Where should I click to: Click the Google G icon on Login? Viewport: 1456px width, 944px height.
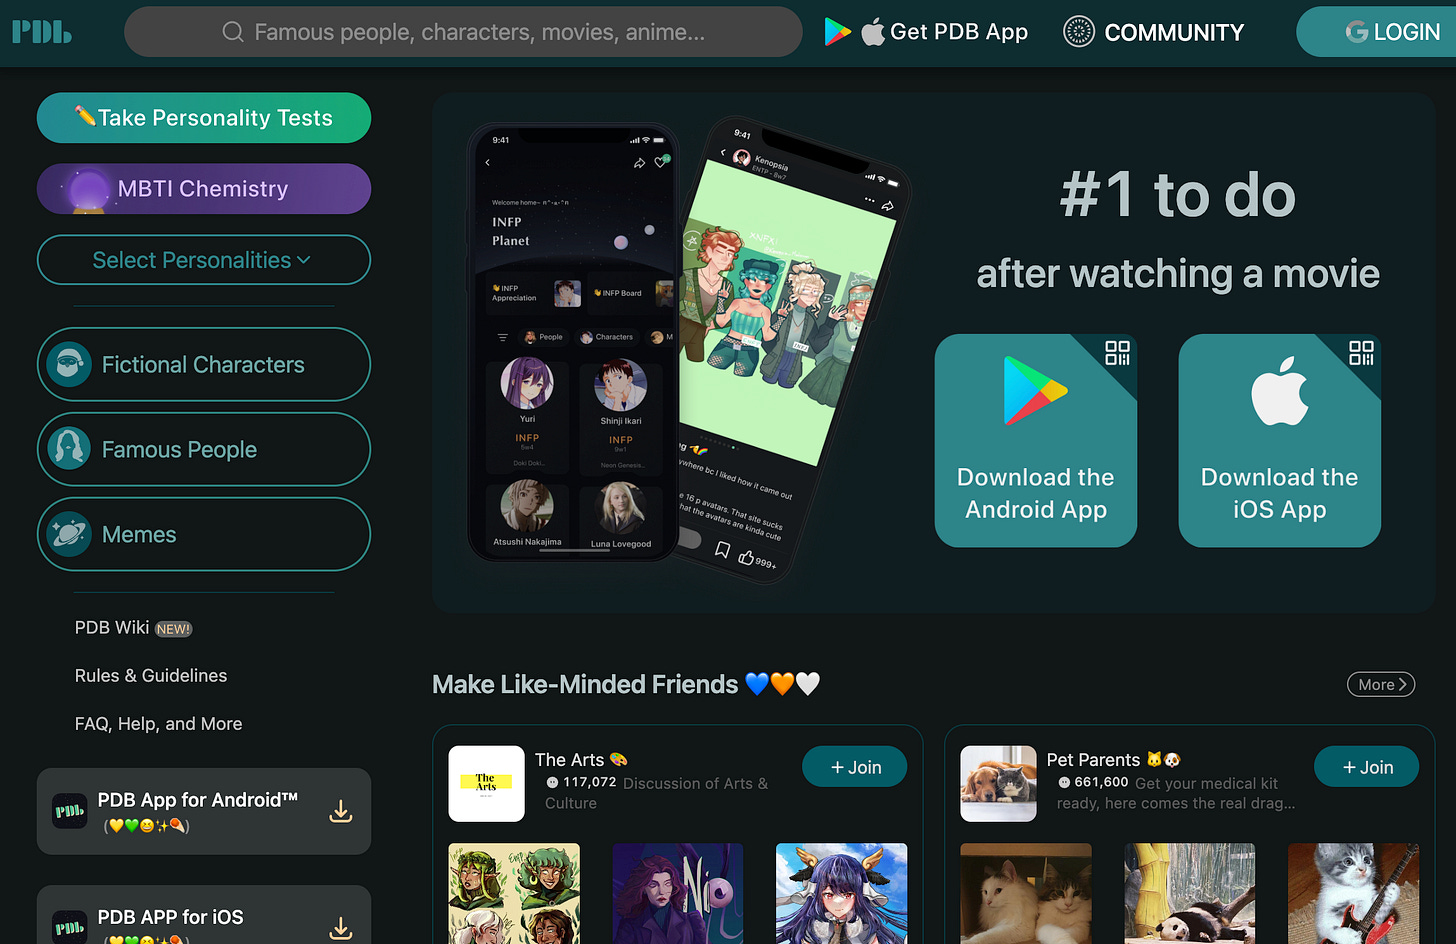coord(1357,32)
